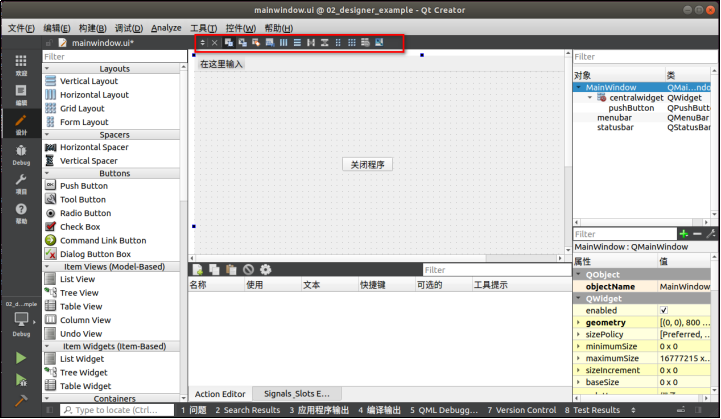Open the 文件(F) menu
Image resolution: width=721 pixels, height=419 pixels.
click(21, 28)
